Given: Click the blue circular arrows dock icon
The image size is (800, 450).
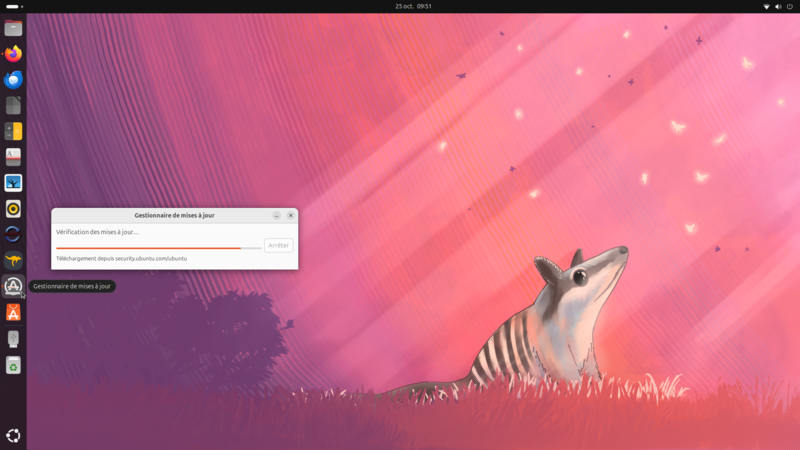Looking at the screenshot, I should [13, 234].
